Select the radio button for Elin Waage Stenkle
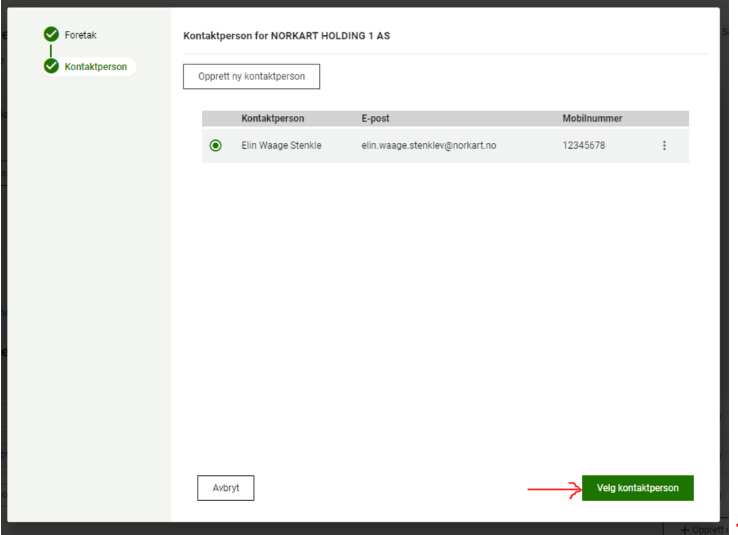 (216, 146)
